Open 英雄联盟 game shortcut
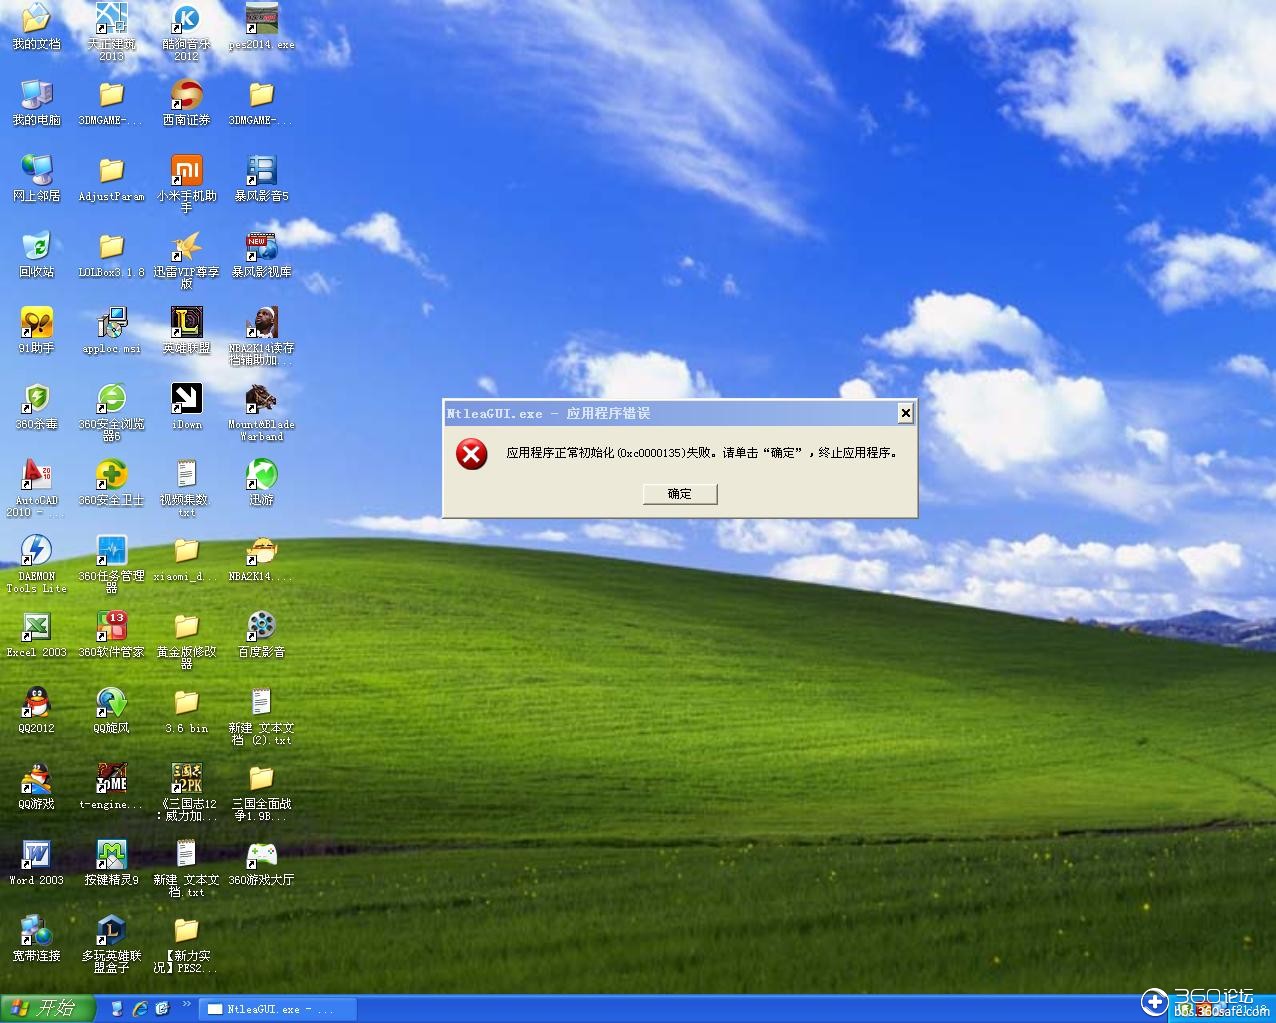 coord(186,330)
